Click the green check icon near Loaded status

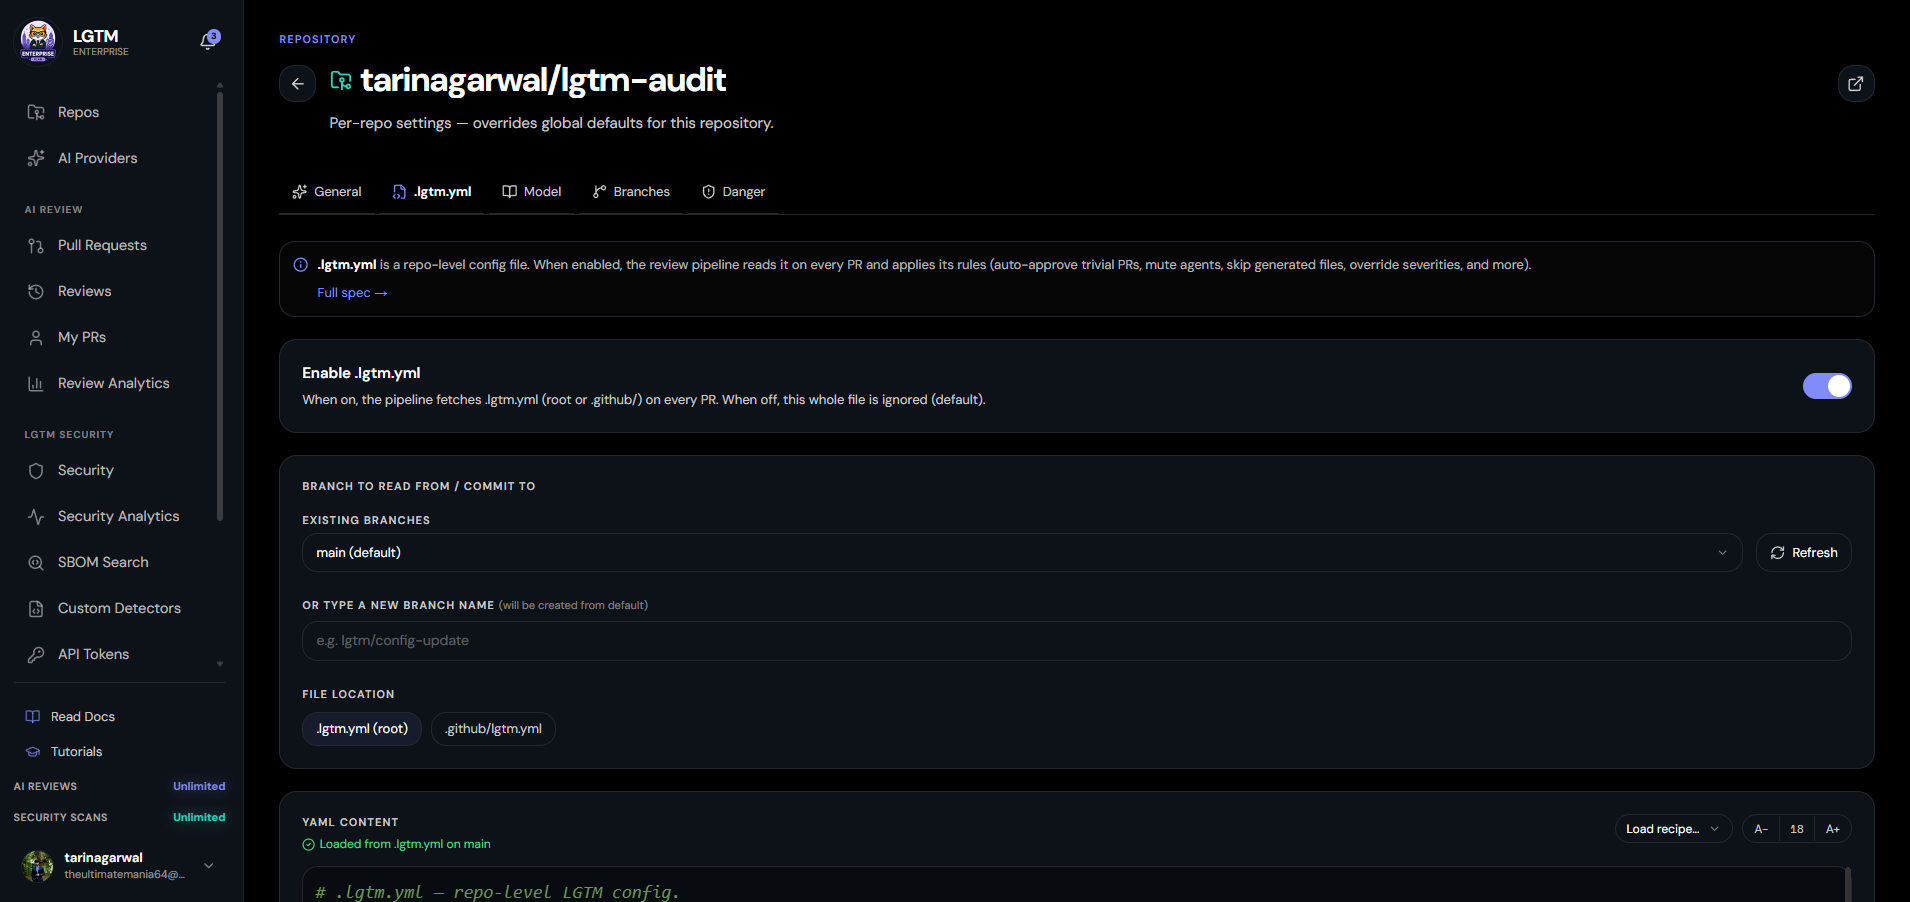[x=309, y=845]
